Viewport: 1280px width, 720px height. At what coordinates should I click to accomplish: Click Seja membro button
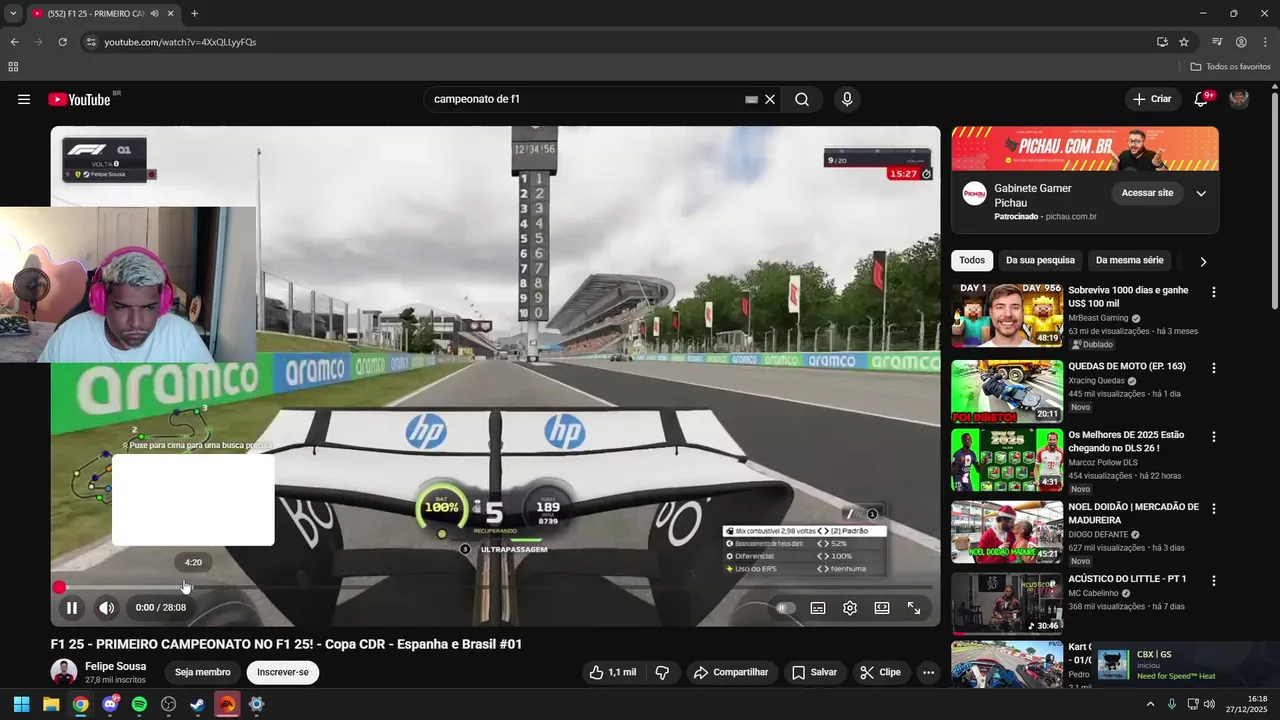pos(202,672)
